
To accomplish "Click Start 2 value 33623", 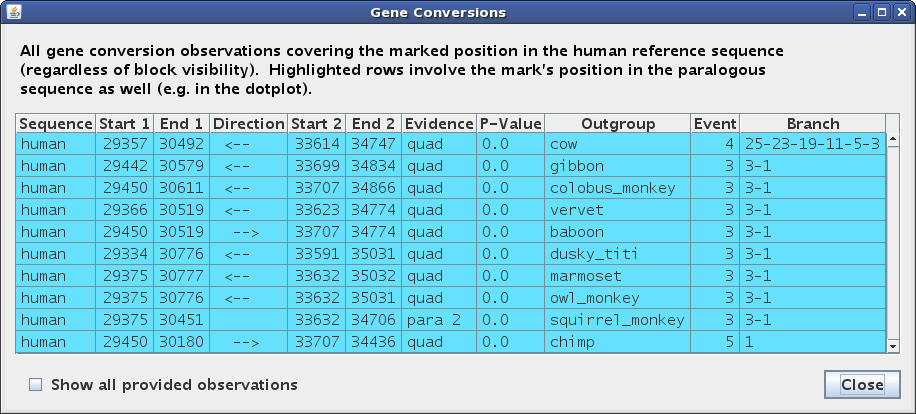I will pos(317,210).
